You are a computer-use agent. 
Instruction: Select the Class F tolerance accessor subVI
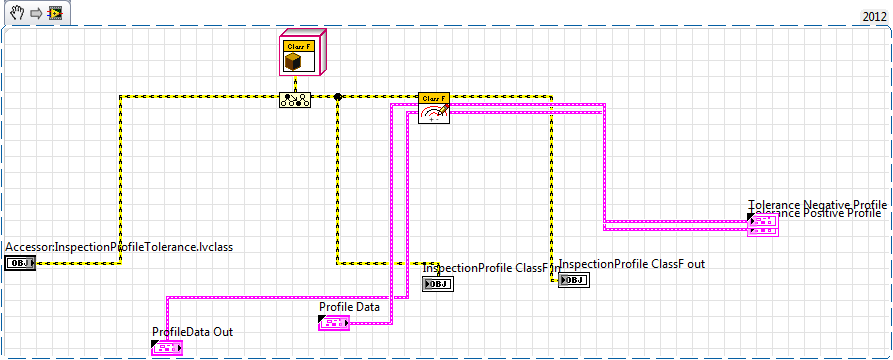(x=434, y=108)
